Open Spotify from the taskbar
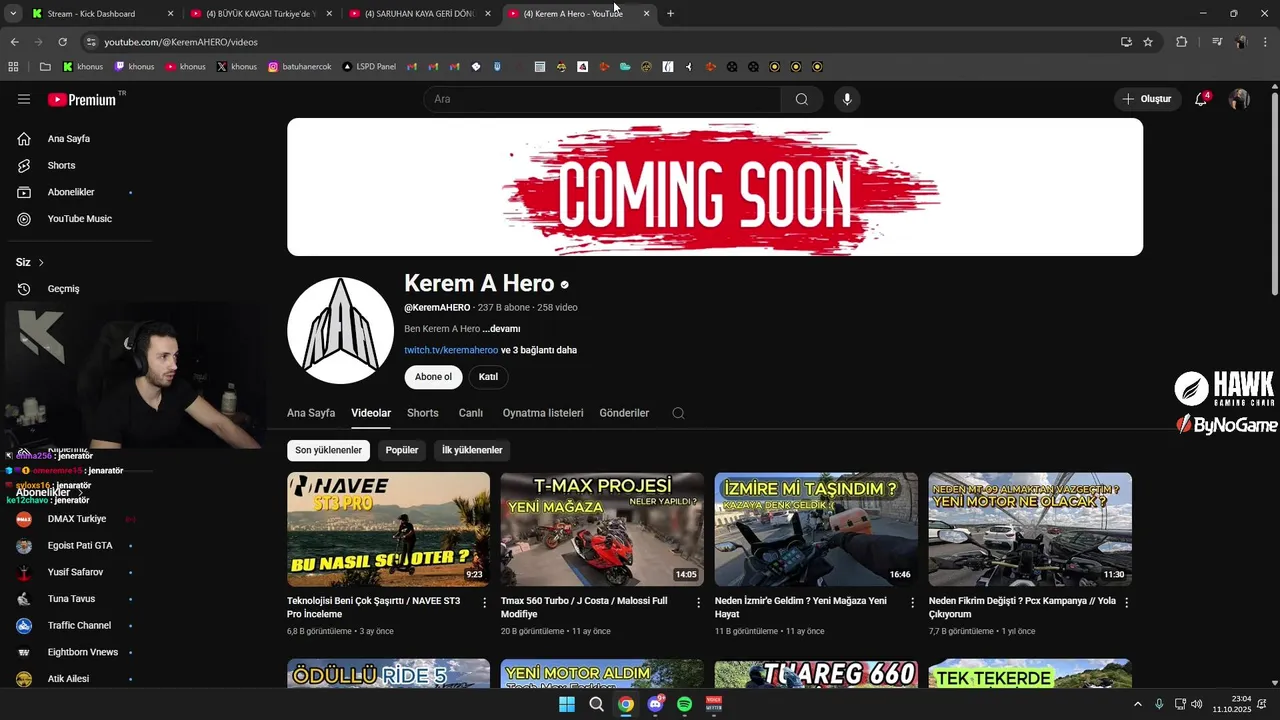 [684, 704]
